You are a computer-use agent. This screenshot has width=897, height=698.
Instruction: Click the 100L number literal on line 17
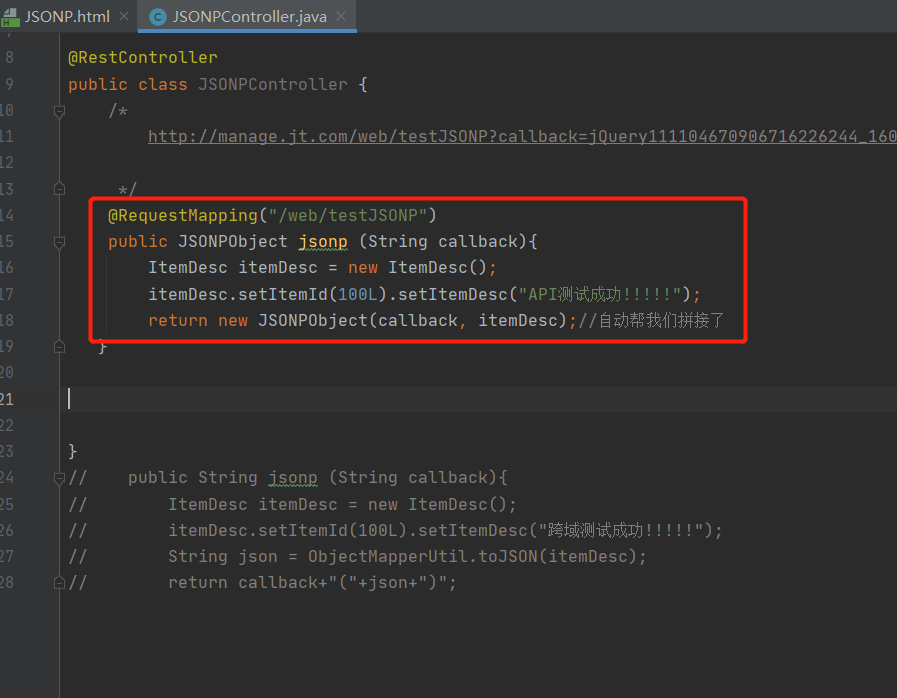coord(358,294)
